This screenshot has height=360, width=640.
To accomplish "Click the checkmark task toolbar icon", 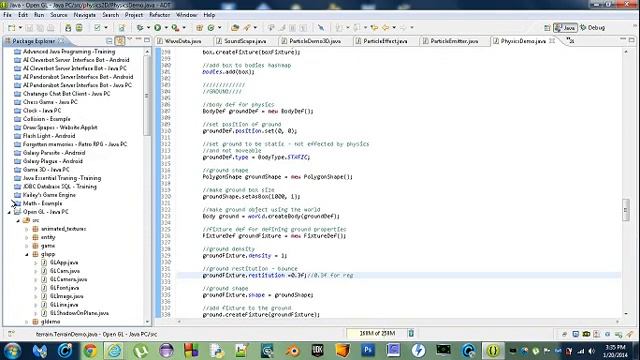I will coord(97,28).
